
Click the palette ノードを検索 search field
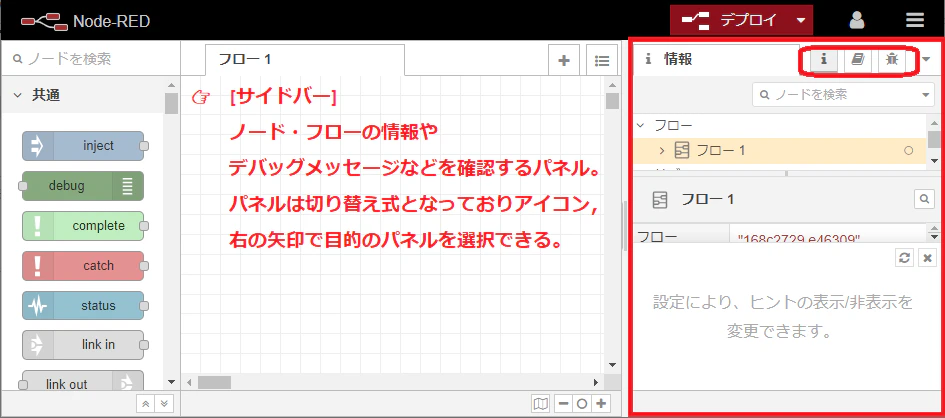90,58
